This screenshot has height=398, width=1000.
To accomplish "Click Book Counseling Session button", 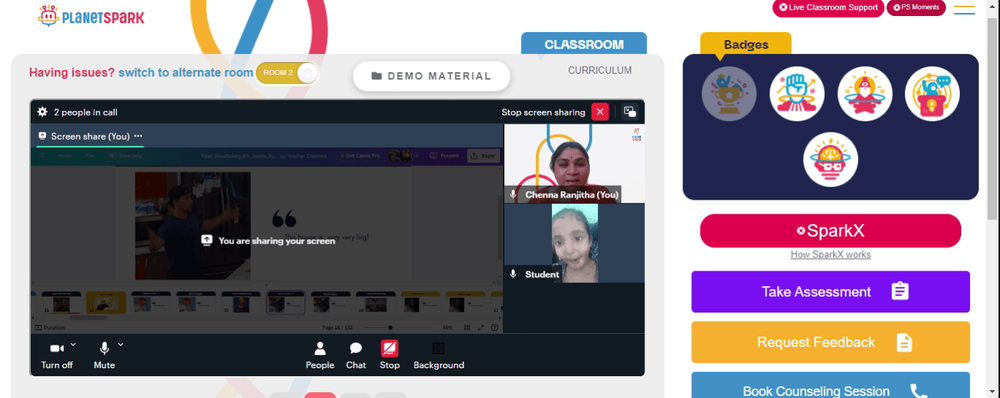I will 830,385.
